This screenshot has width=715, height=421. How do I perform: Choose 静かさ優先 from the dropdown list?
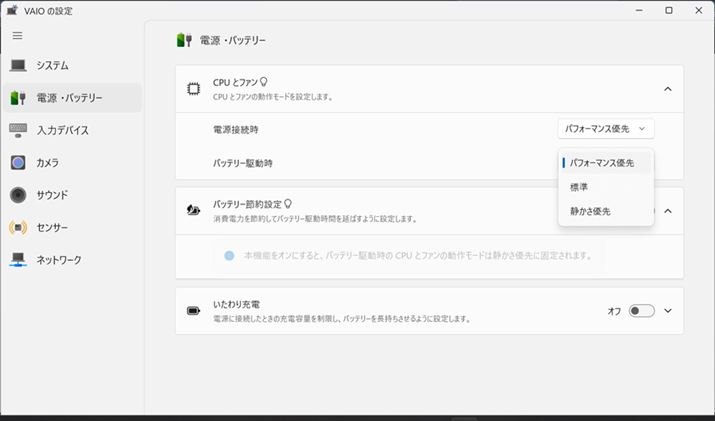tap(590, 212)
